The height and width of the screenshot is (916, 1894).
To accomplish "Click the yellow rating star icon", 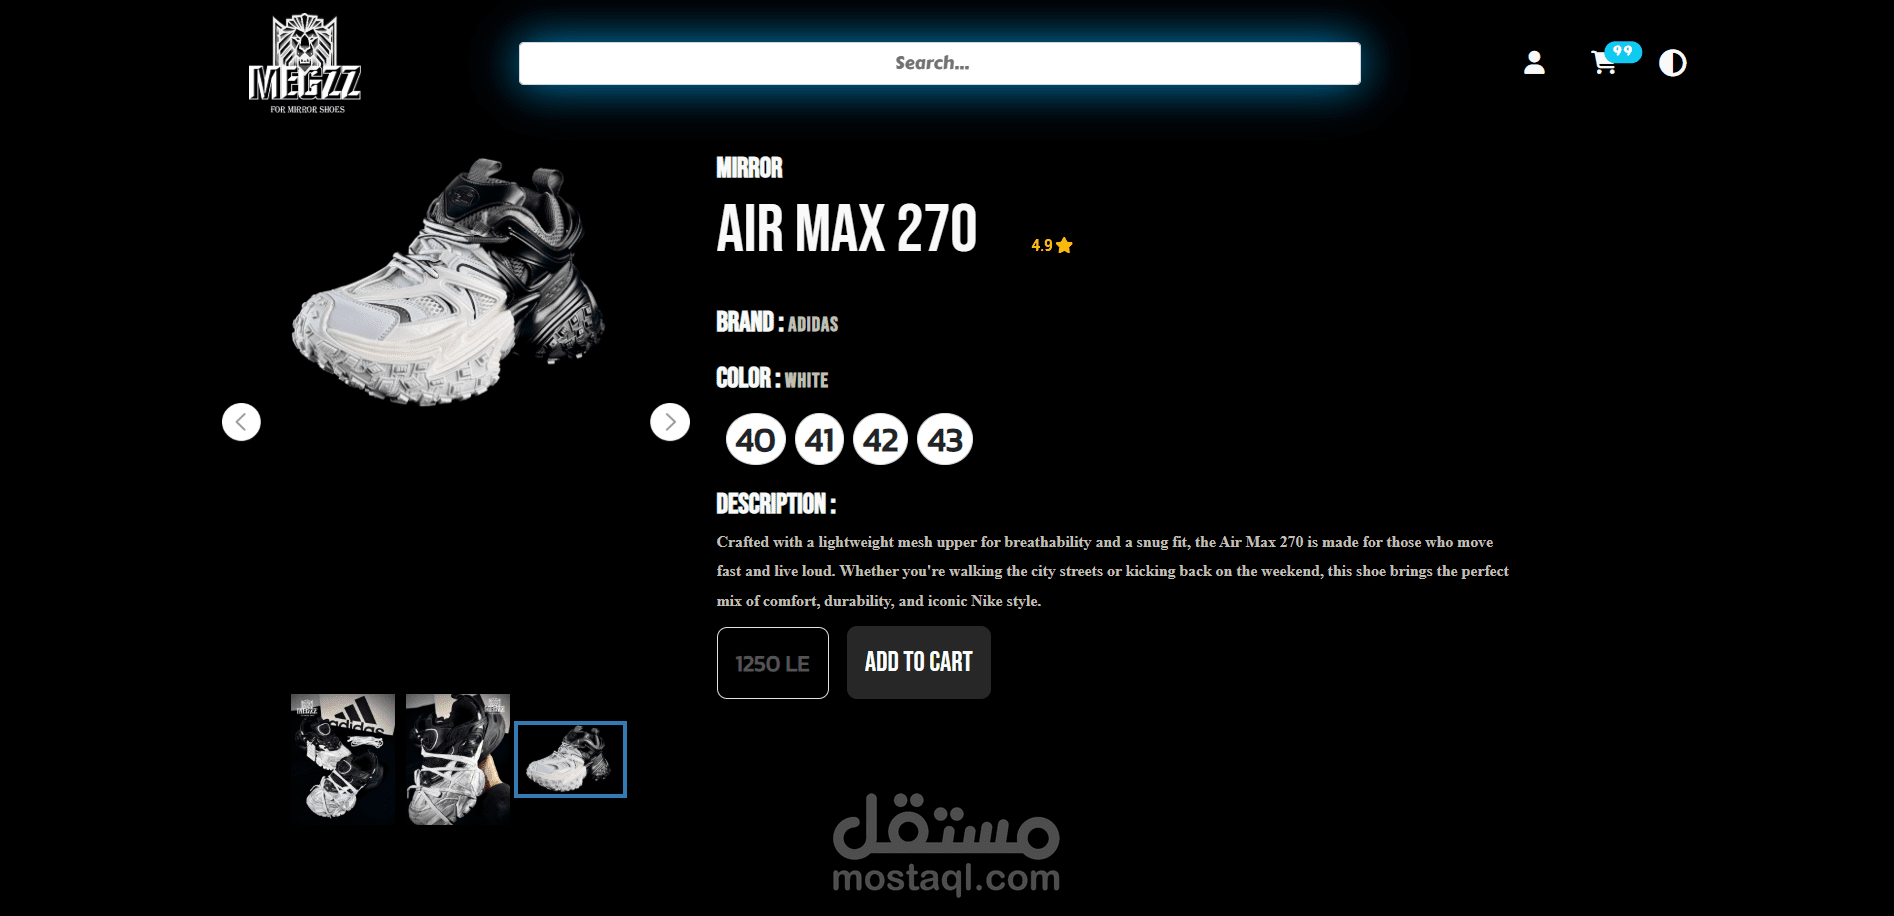I will tap(1064, 245).
